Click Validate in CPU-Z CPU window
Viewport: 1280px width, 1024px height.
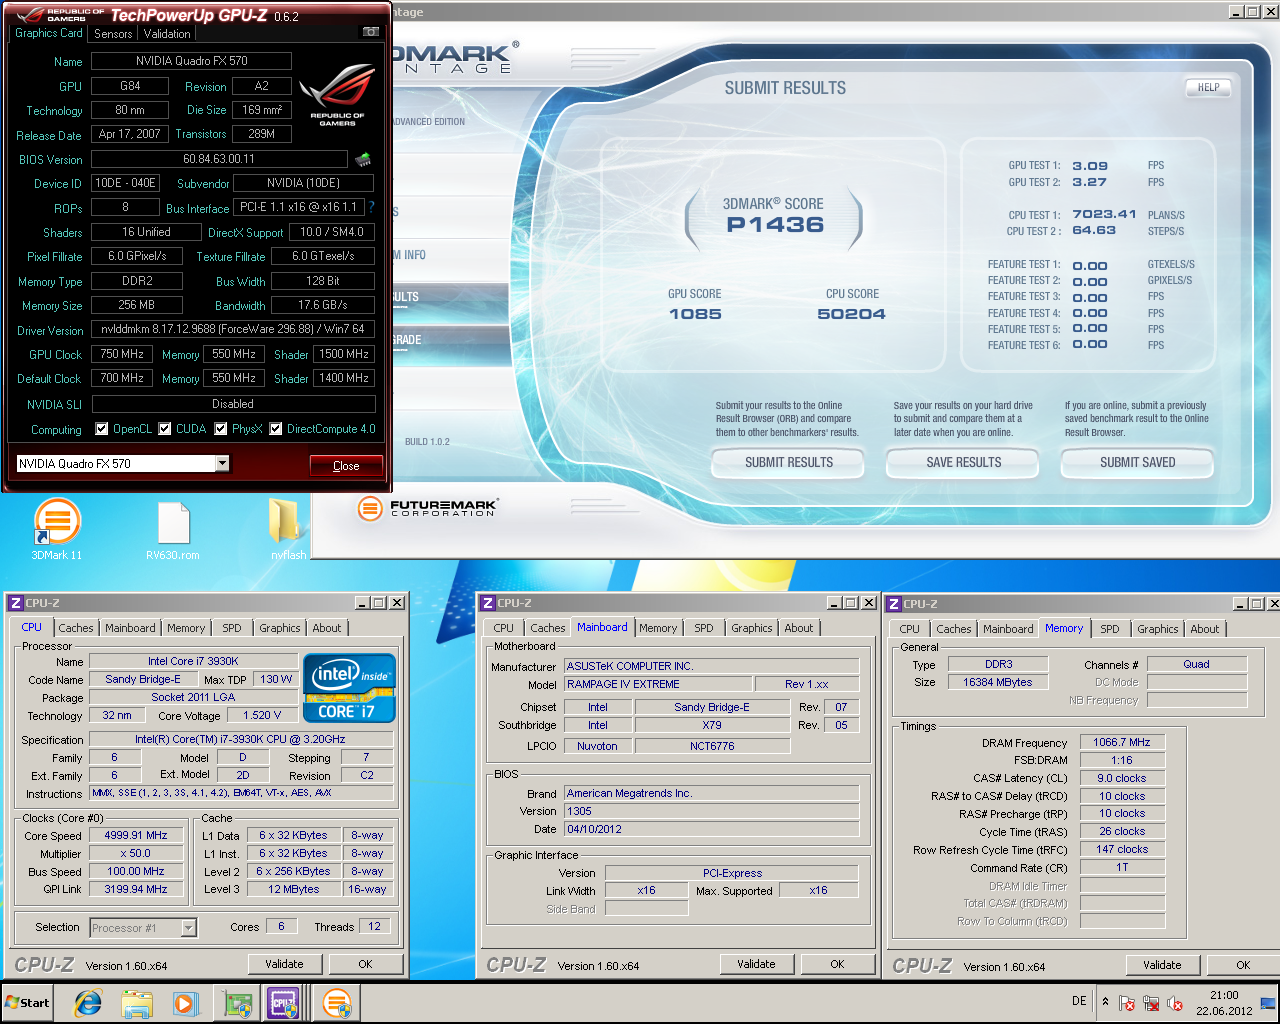[284, 964]
